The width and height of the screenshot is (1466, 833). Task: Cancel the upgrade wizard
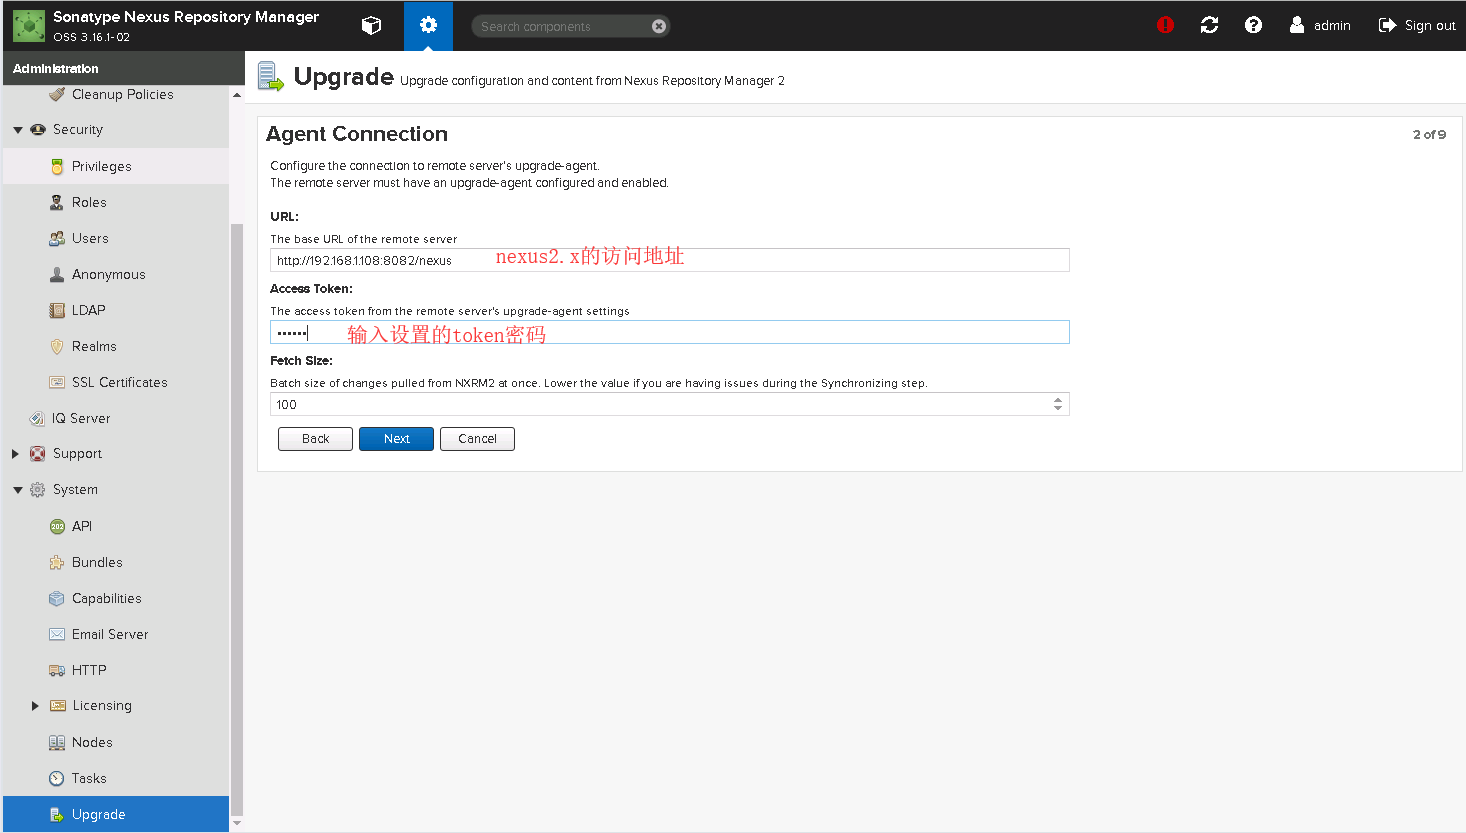point(477,439)
